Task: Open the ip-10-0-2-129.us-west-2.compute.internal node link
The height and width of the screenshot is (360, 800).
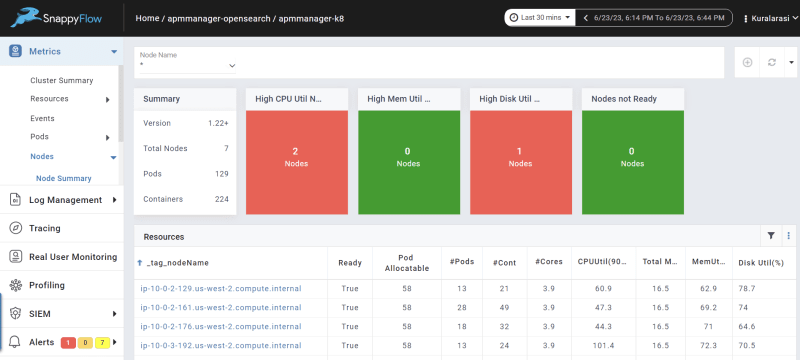Action: point(221,289)
